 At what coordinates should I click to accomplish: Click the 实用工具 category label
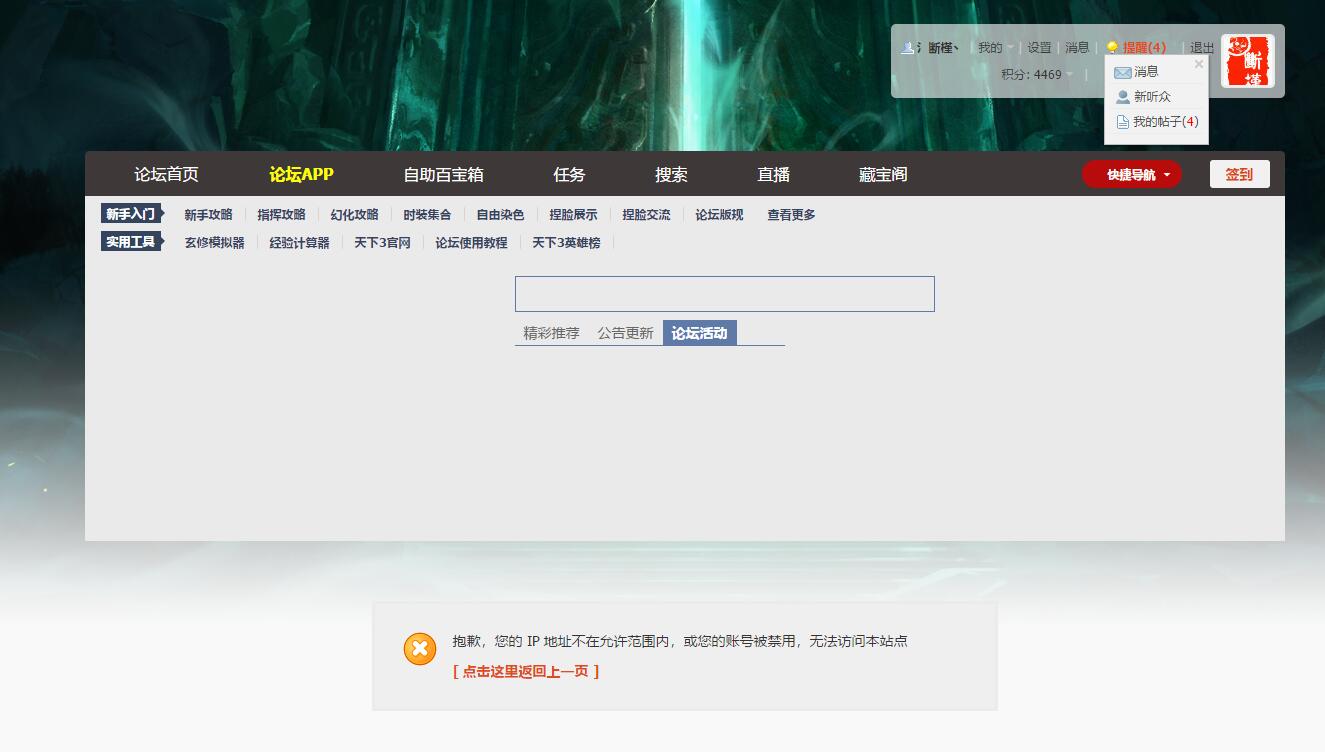tap(131, 242)
